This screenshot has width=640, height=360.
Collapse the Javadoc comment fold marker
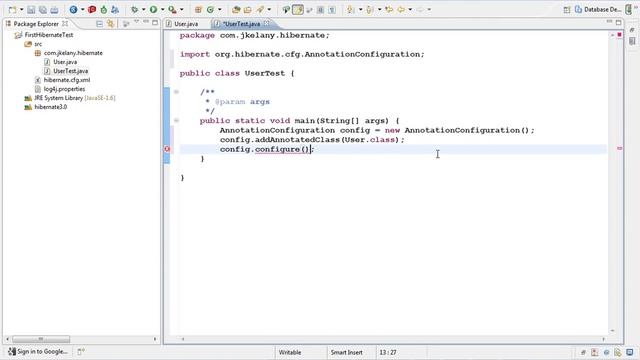click(176, 92)
